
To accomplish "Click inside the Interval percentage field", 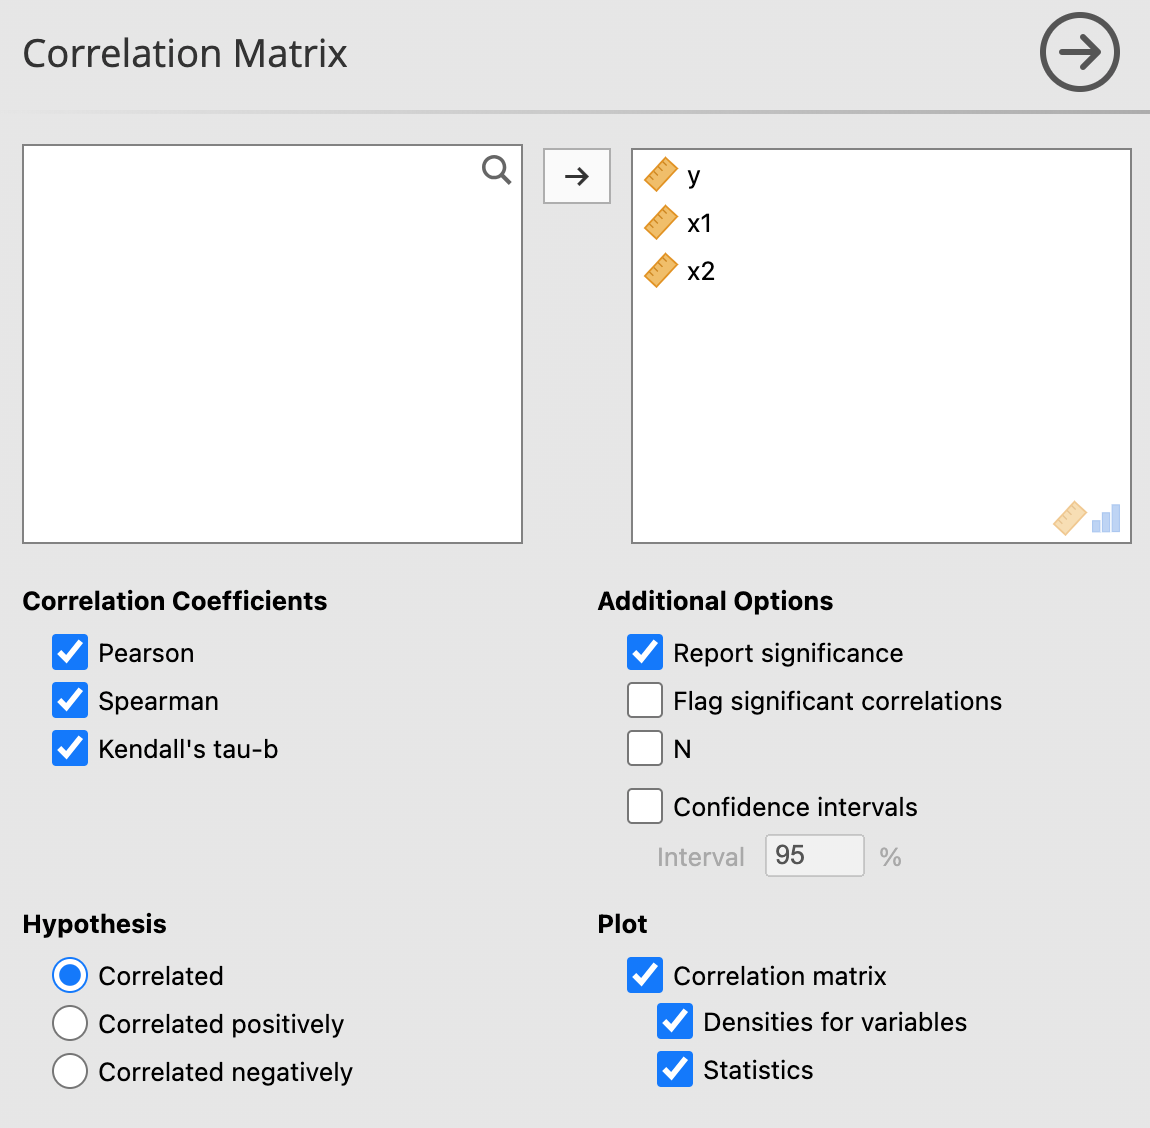I will click(813, 855).
